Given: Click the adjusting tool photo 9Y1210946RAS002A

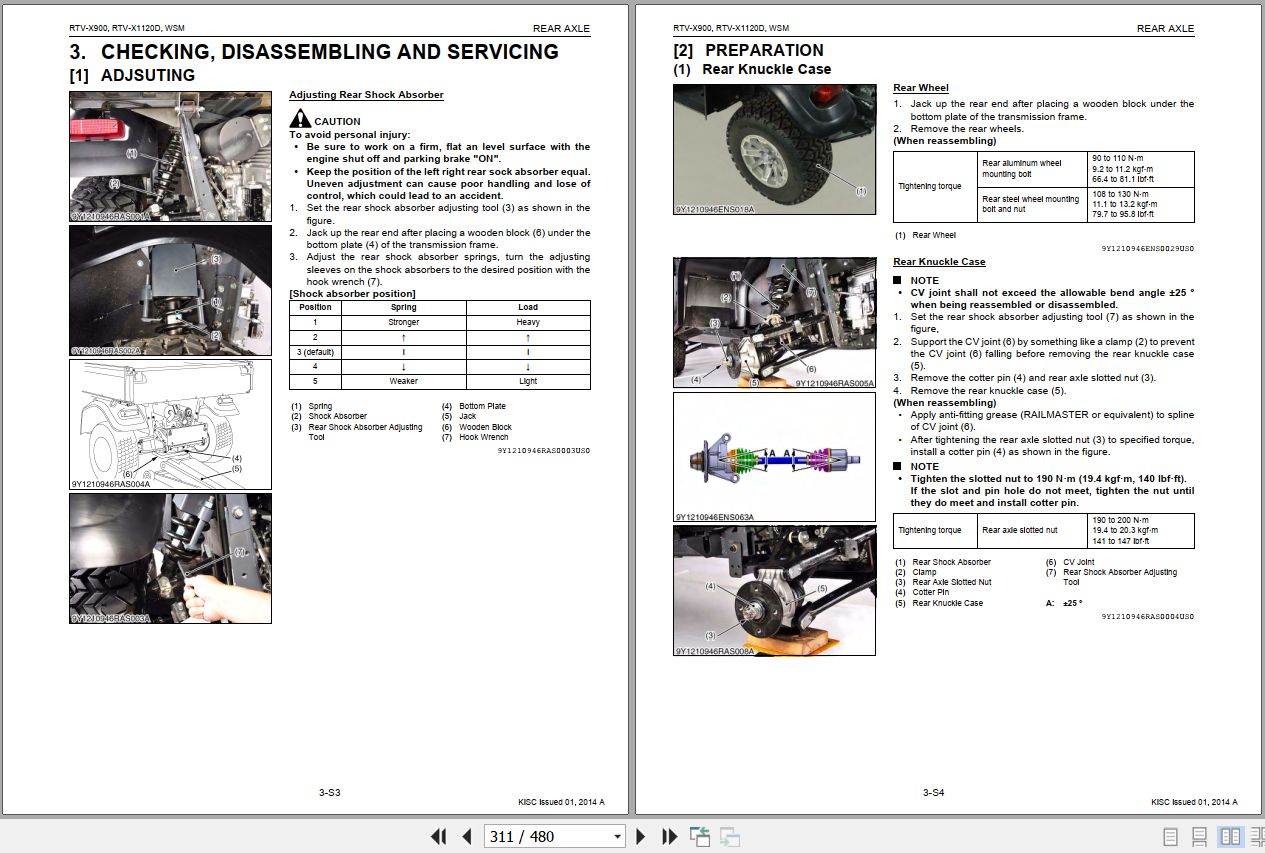Looking at the screenshot, I should pyautogui.click(x=170, y=290).
